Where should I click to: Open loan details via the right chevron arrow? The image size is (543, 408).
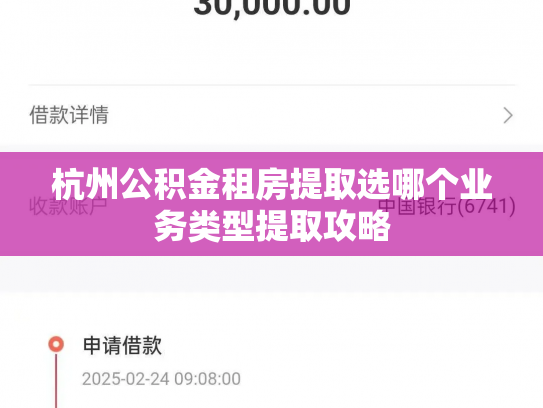(x=508, y=115)
